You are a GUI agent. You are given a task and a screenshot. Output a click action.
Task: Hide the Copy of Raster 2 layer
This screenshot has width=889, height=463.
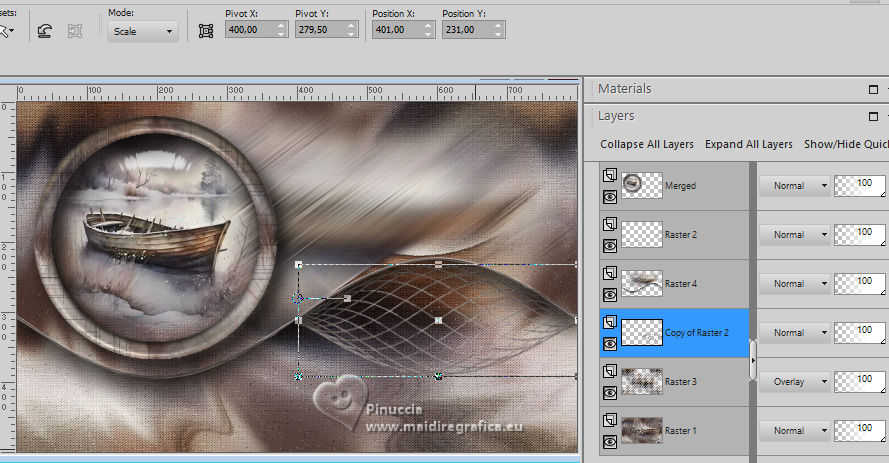[610, 344]
